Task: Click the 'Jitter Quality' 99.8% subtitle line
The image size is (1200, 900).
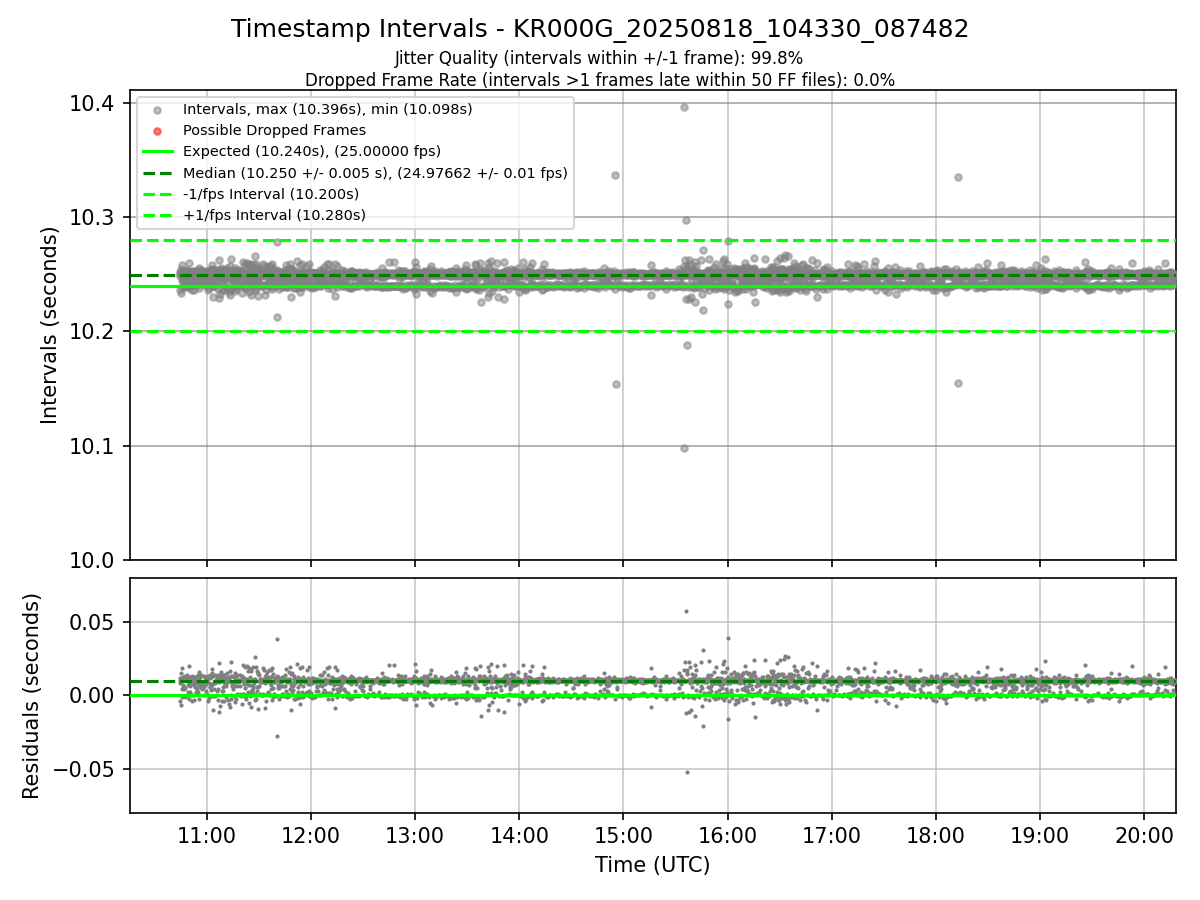Action: click(x=600, y=59)
